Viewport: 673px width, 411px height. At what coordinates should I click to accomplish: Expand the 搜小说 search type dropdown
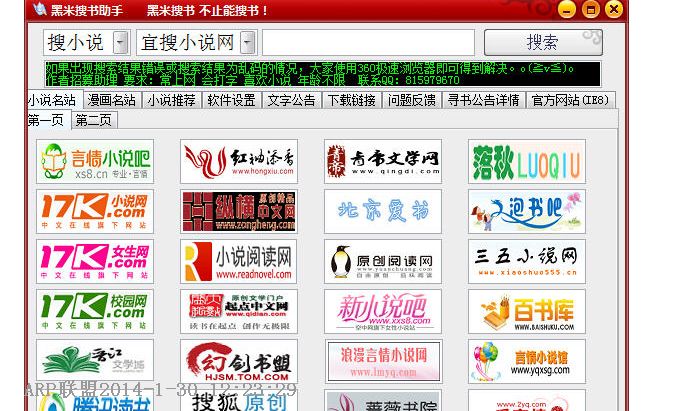(121, 43)
